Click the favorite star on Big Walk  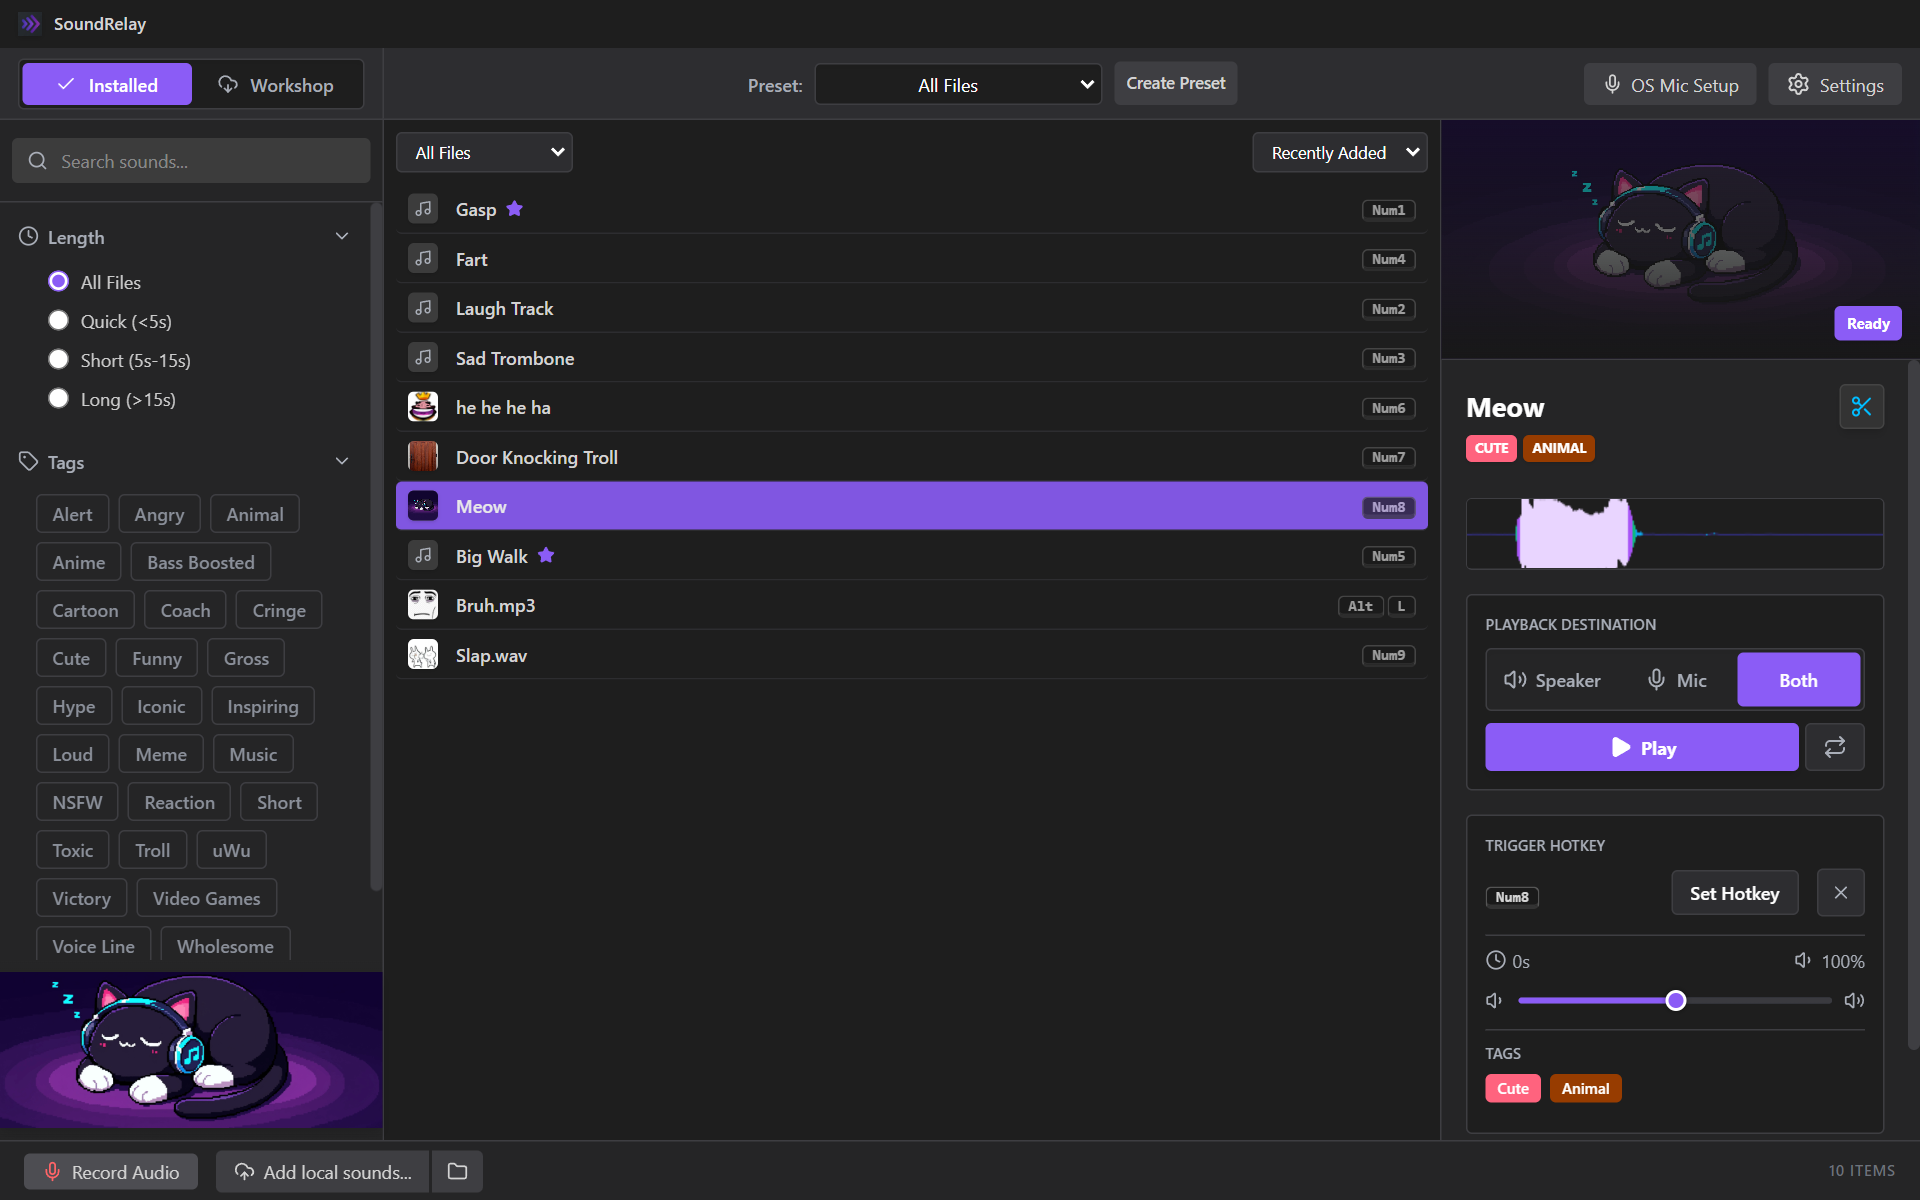tap(546, 555)
